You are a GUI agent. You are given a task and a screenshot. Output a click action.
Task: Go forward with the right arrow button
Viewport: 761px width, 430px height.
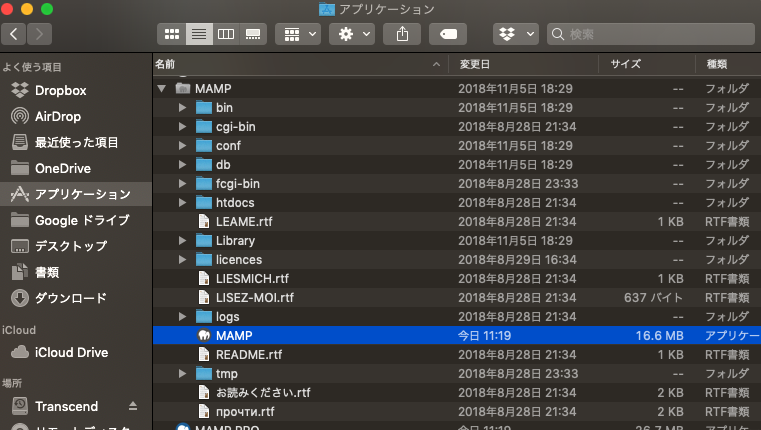click(39, 34)
